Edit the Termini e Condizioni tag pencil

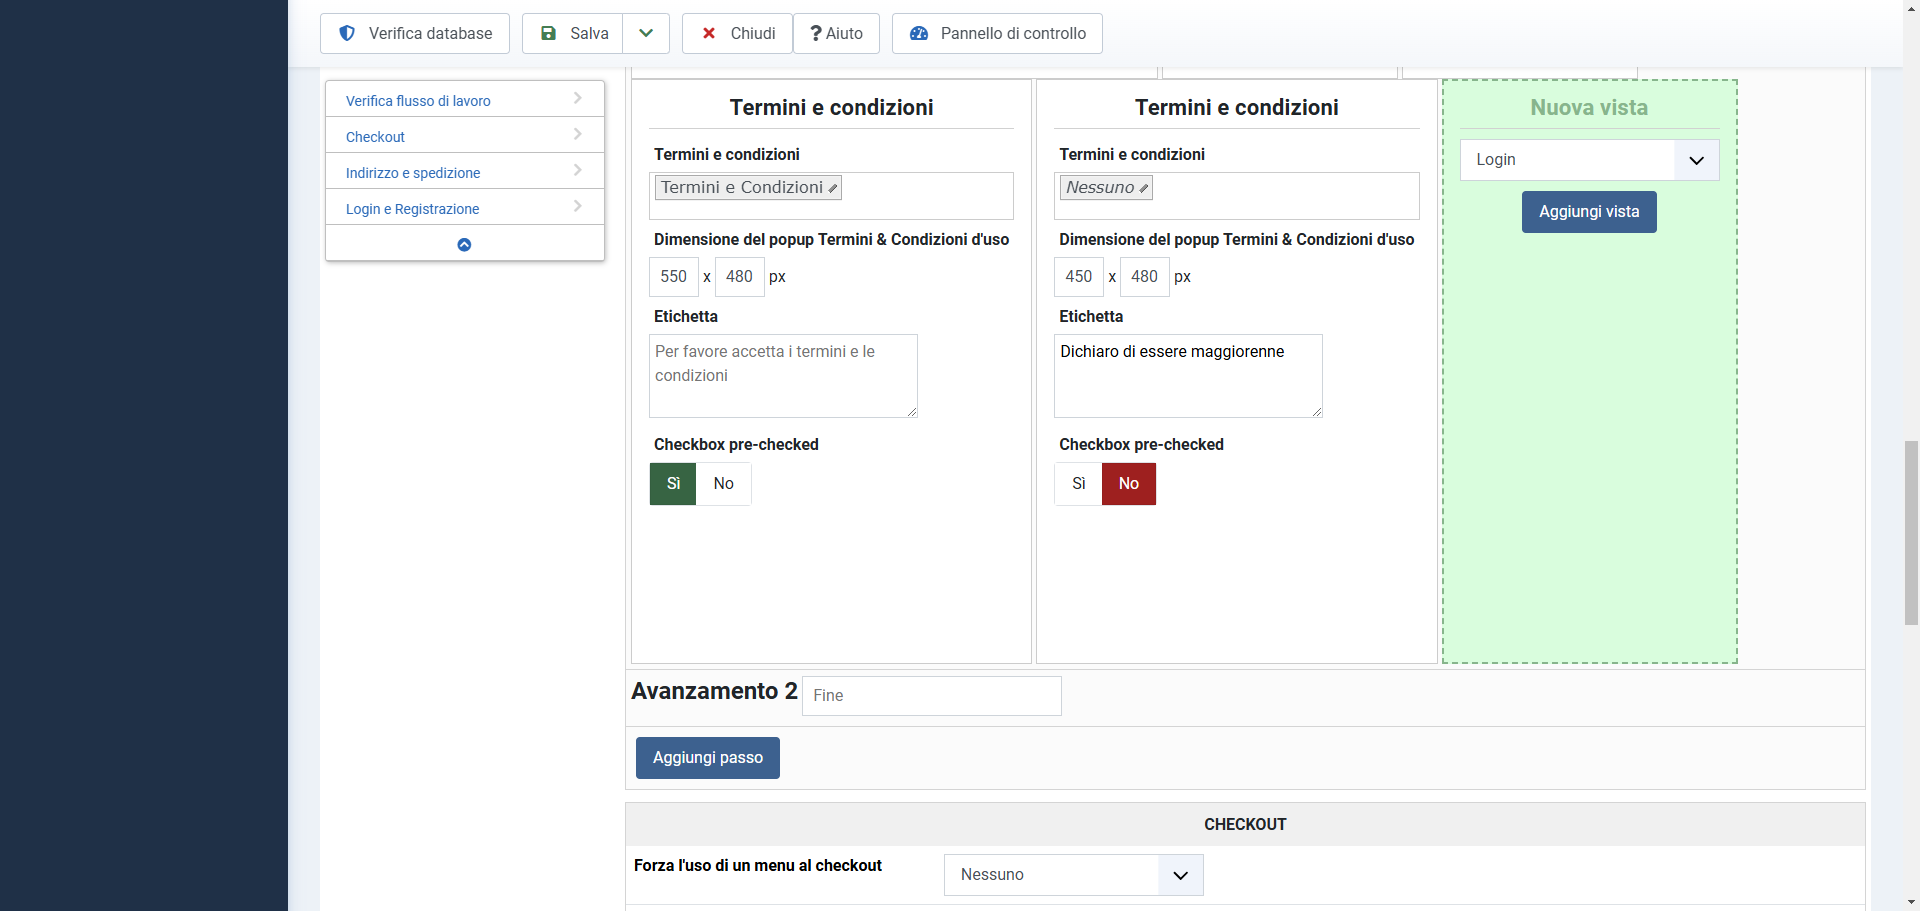[833, 188]
